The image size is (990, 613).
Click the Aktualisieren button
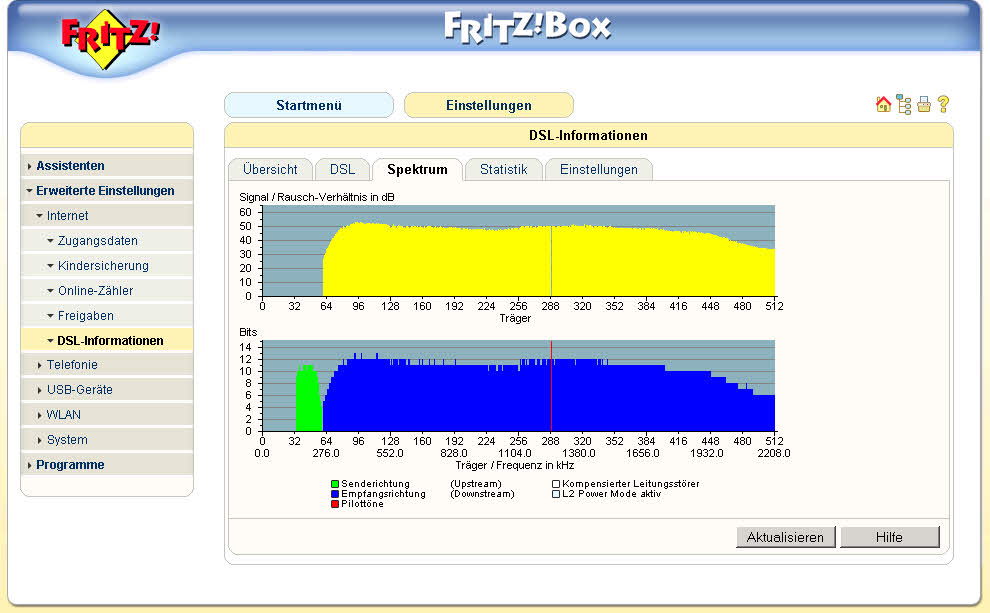tap(785, 537)
